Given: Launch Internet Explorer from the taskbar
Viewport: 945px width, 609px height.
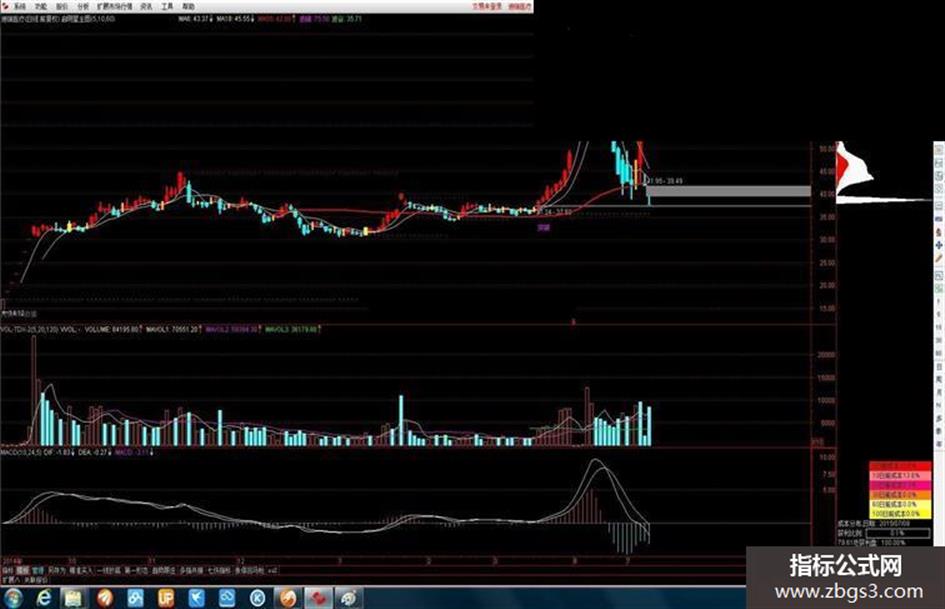Looking at the screenshot, I should (44, 598).
